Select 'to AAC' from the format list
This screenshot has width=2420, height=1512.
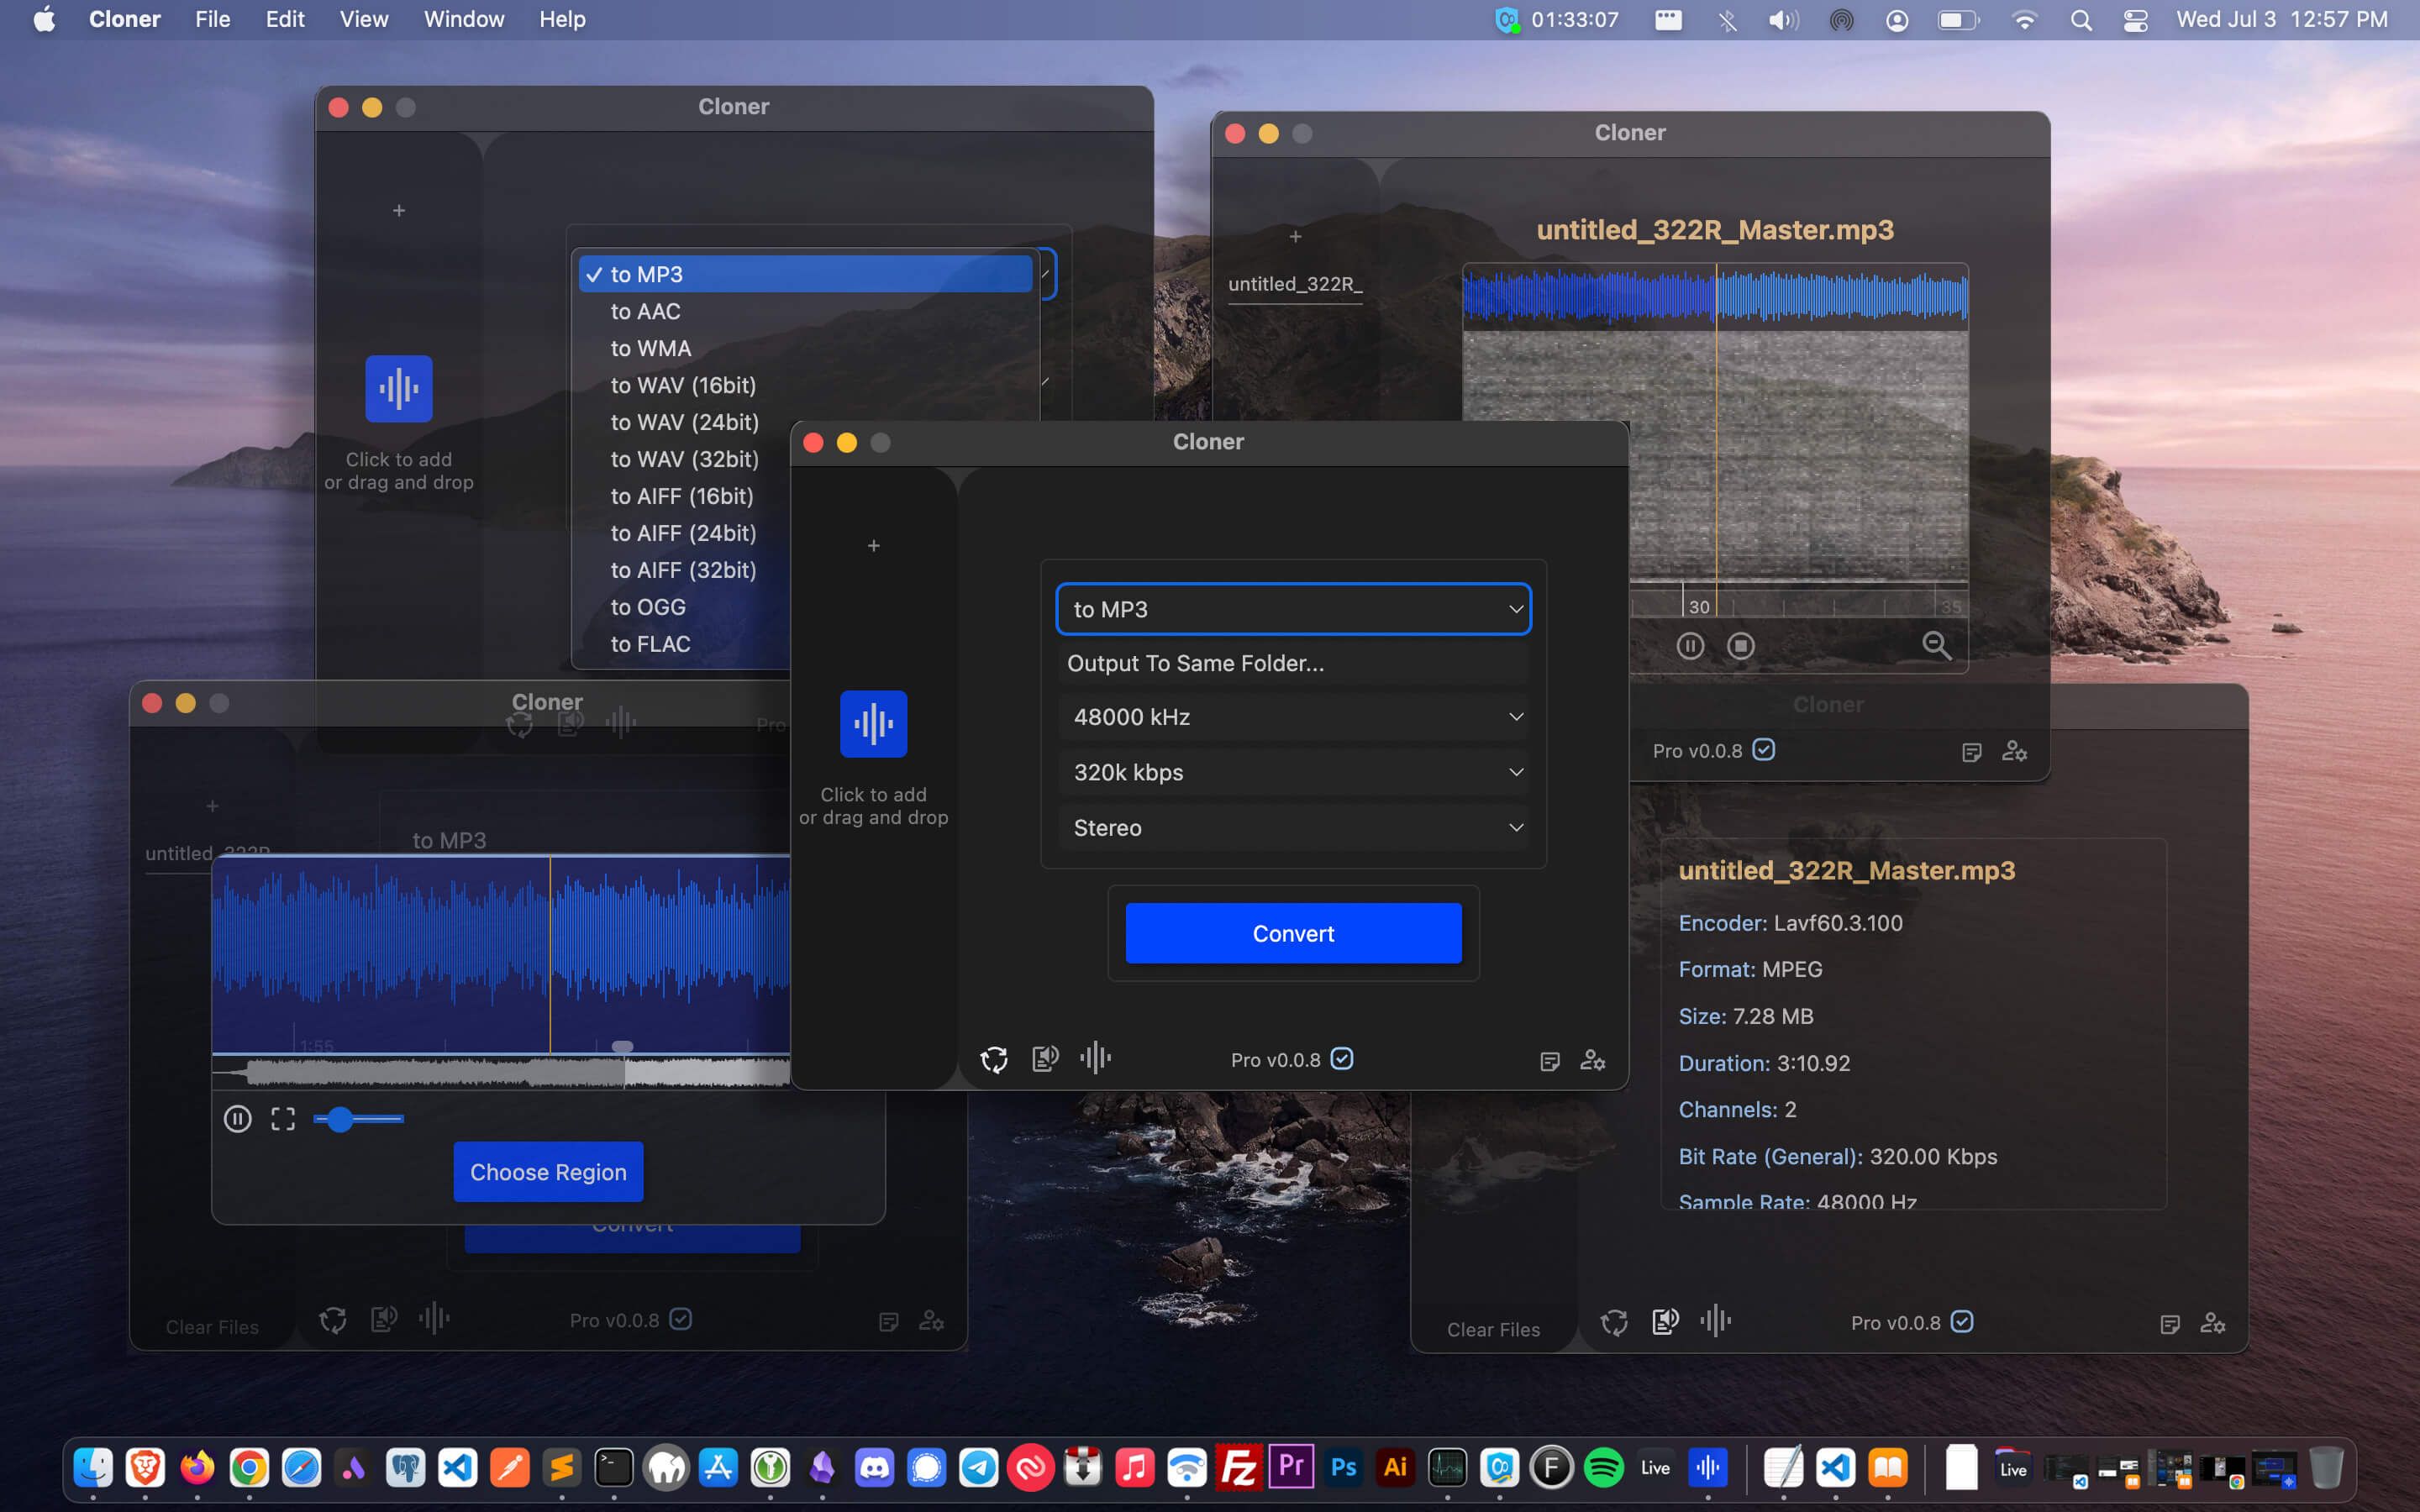[646, 311]
